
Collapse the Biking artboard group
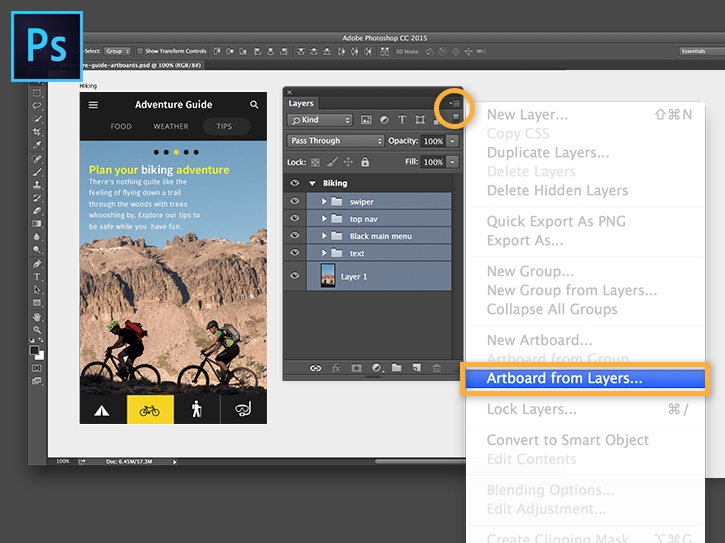[x=312, y=184]
